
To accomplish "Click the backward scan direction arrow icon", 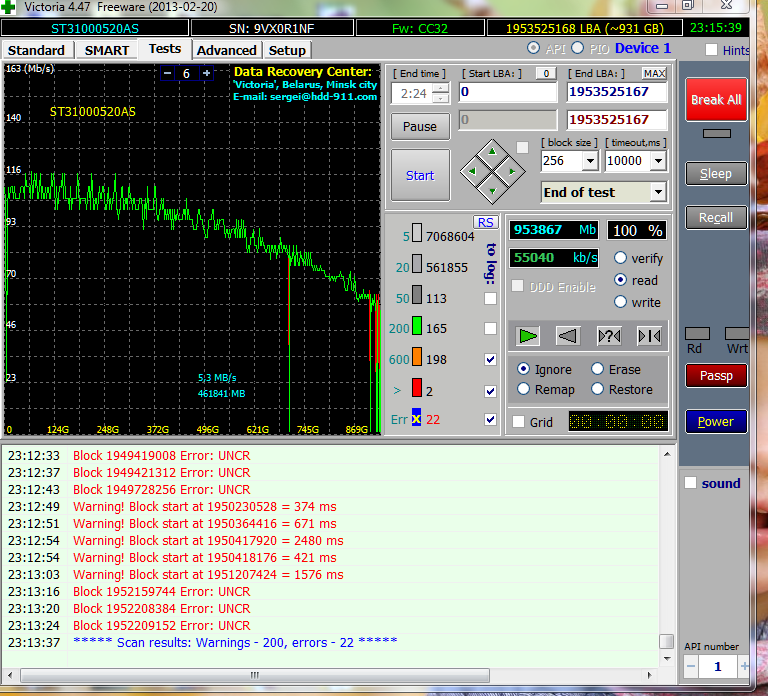I will [568, 336].
